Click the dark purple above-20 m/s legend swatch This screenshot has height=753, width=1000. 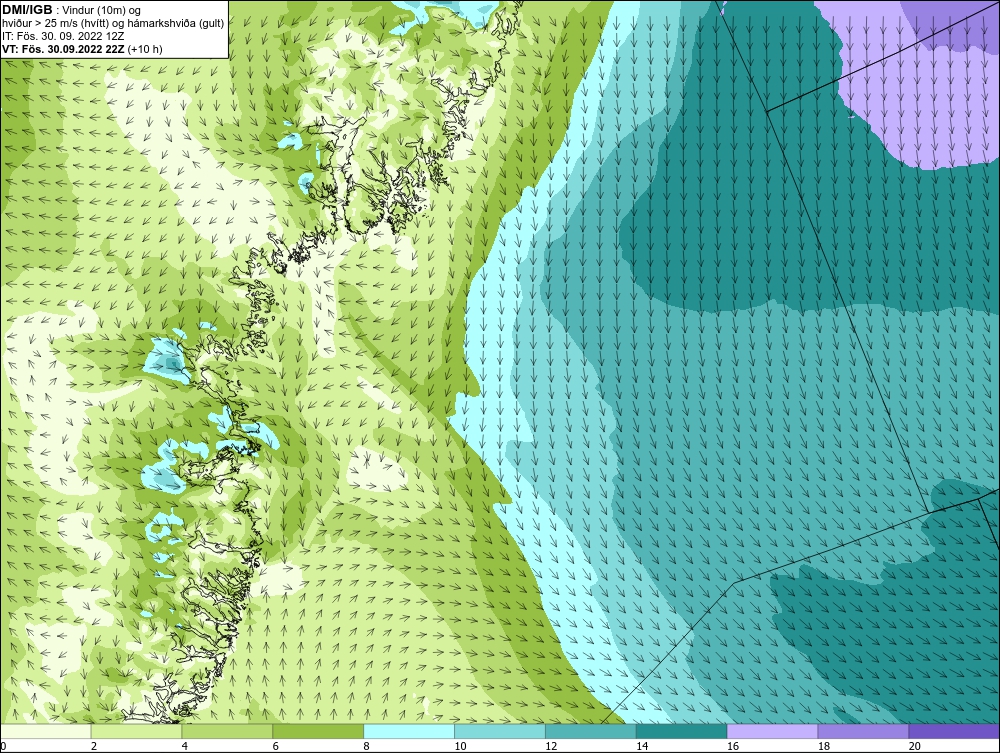click(954, 731)
